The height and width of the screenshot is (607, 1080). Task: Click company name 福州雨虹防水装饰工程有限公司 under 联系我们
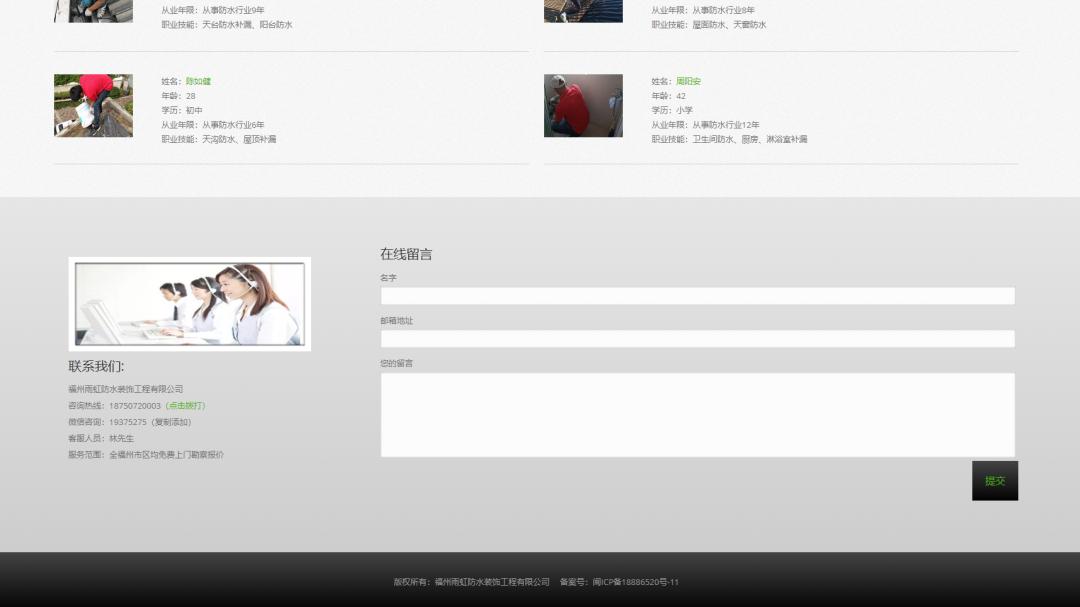pos(126,389)
